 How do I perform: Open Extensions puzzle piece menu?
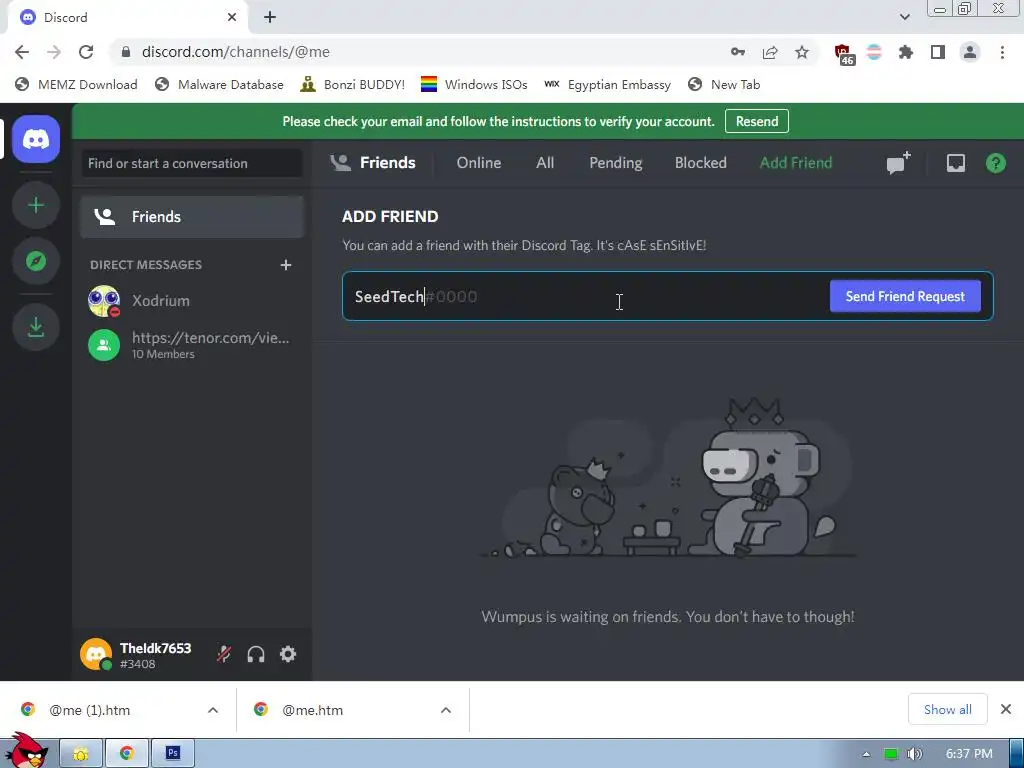pos(906,52)
